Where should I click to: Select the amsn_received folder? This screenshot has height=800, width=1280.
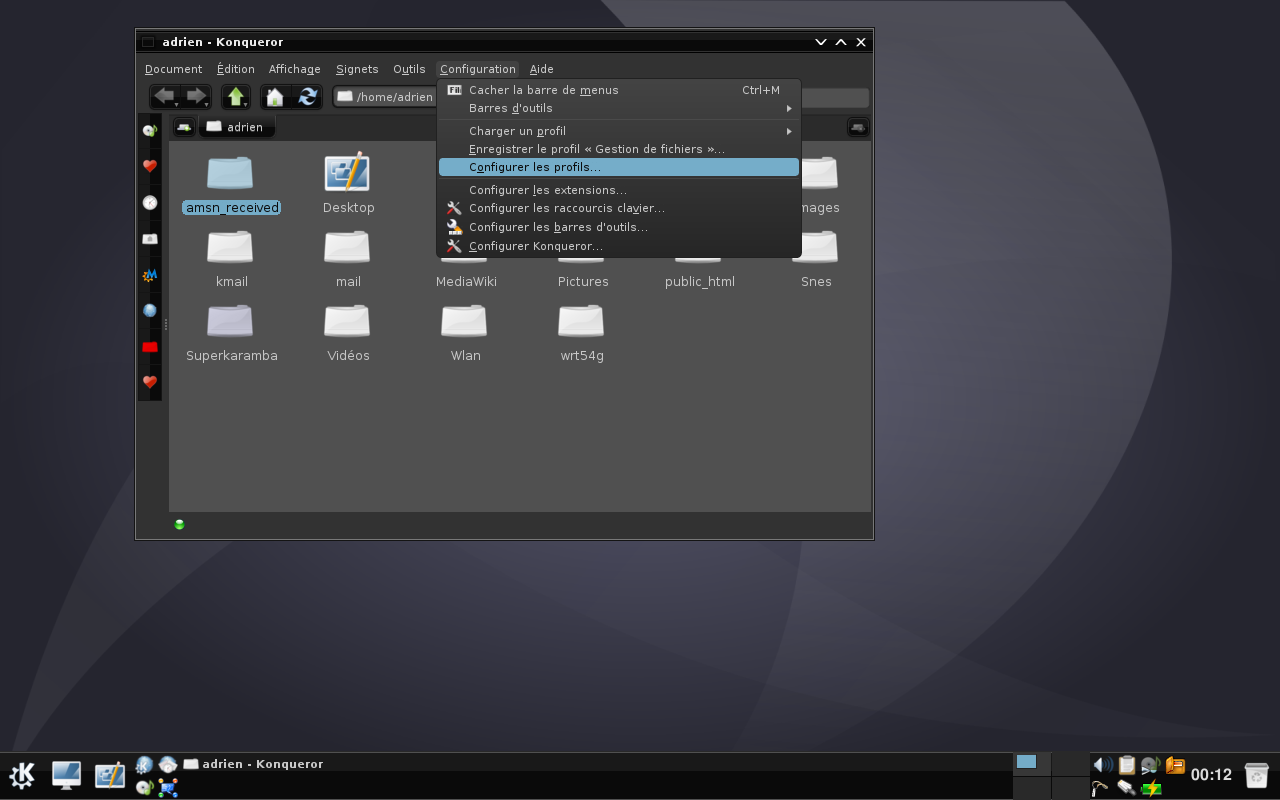[231, 183]
